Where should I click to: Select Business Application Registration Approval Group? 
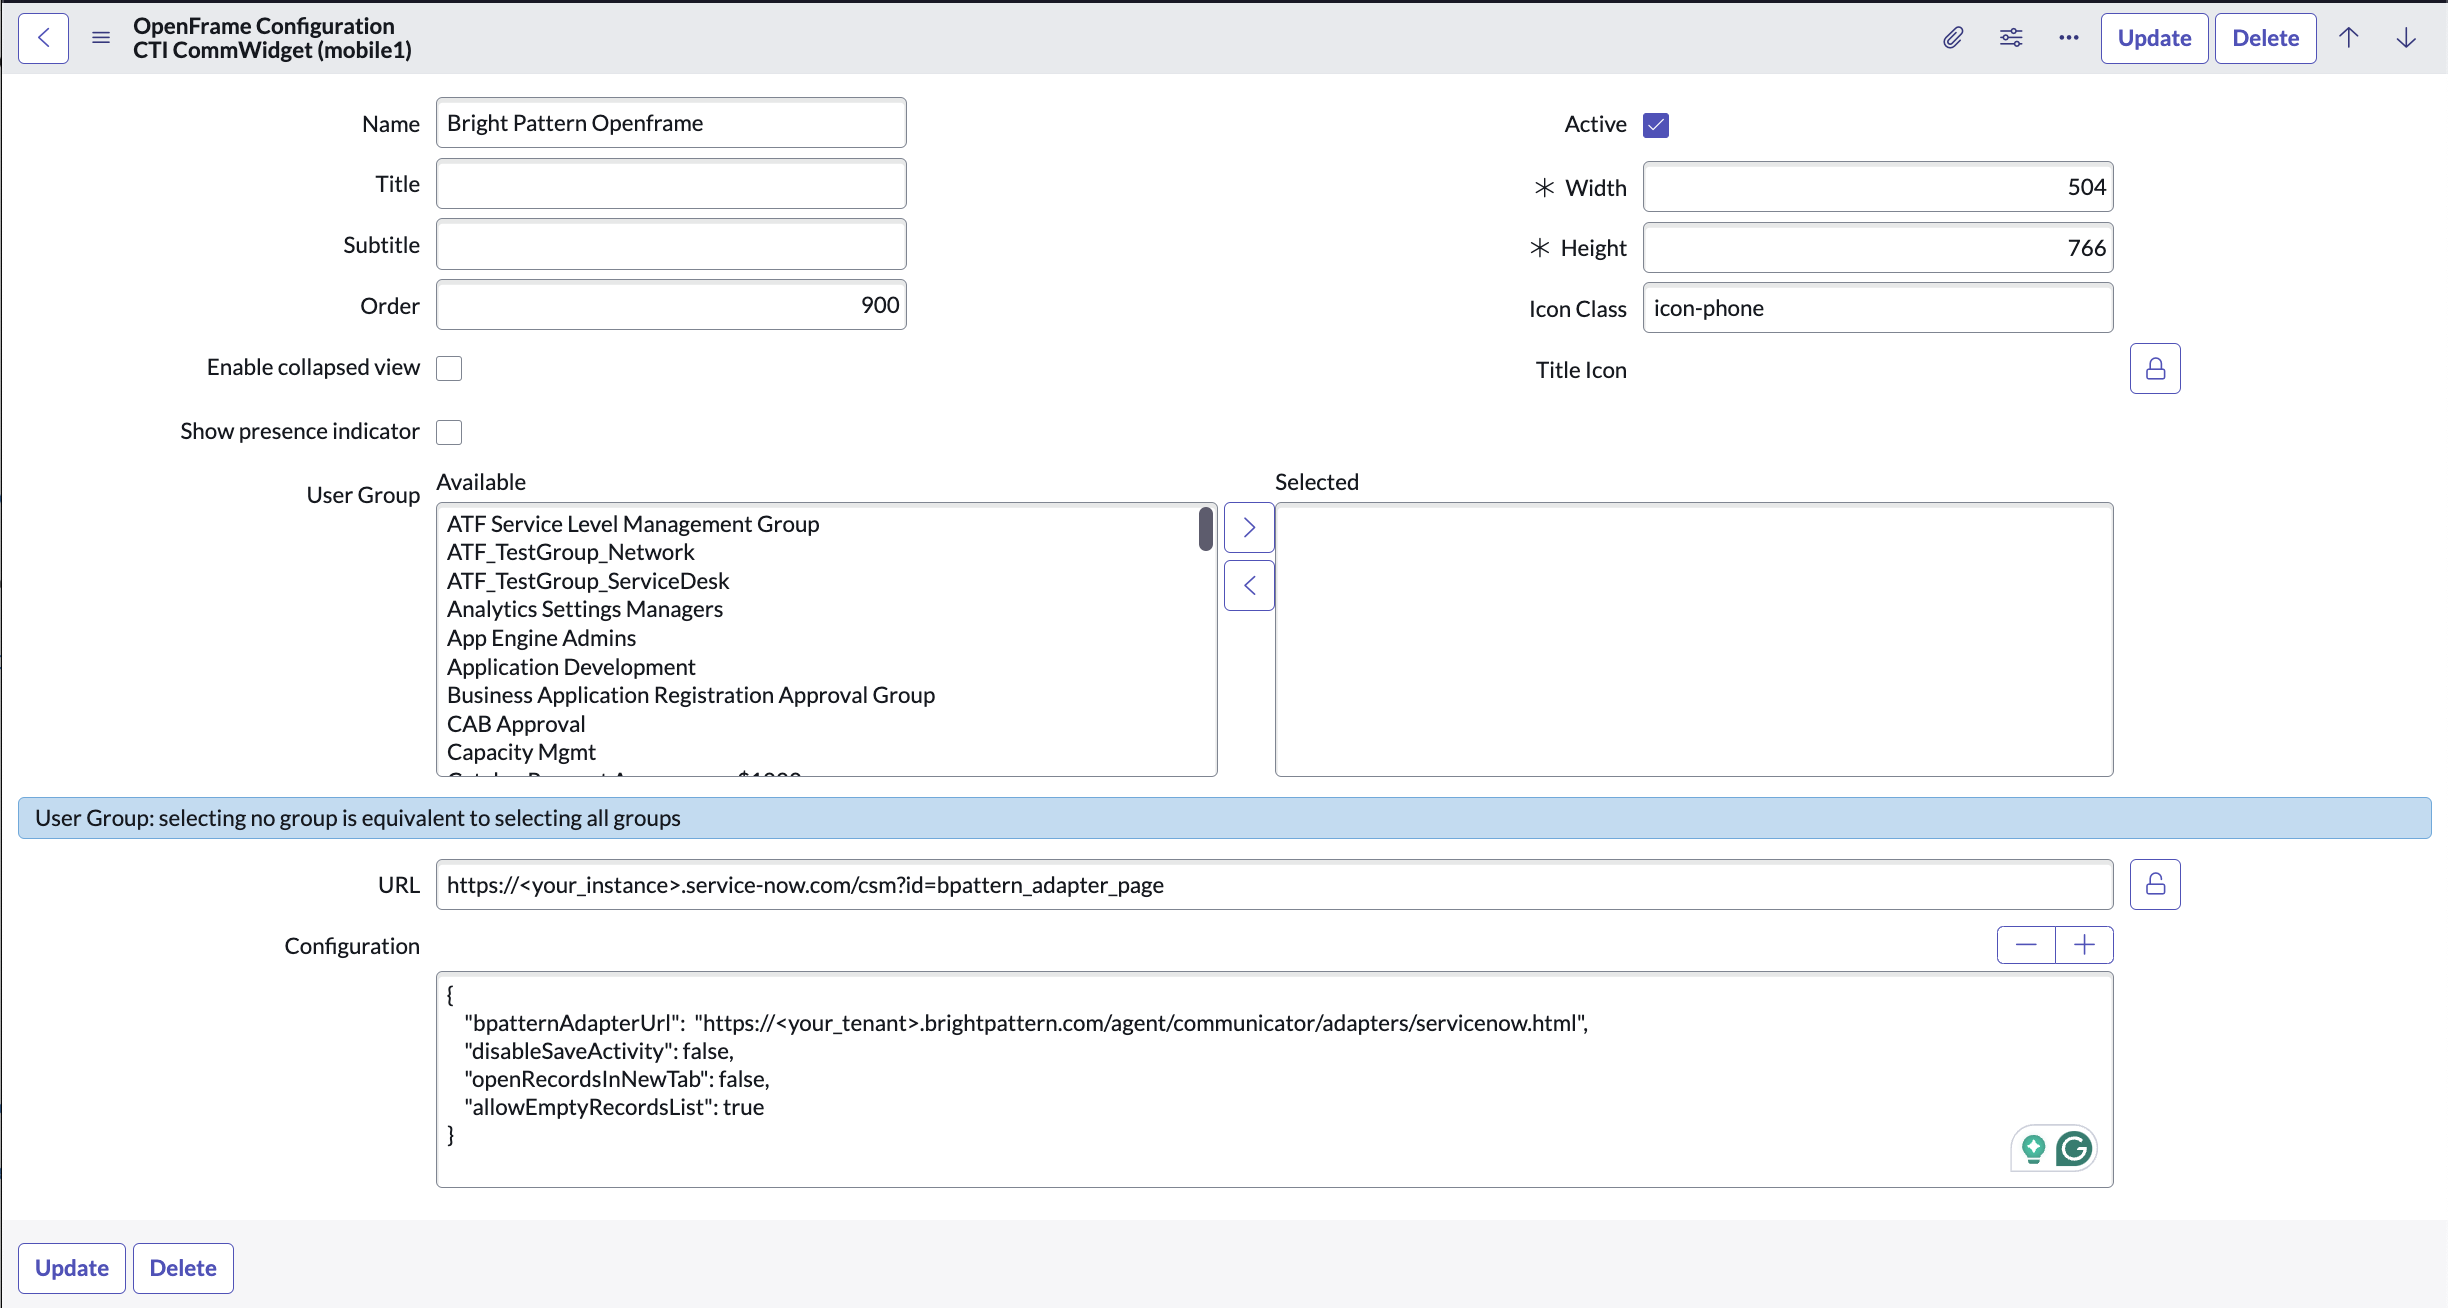pyautogui.click(x=691, y=695)
